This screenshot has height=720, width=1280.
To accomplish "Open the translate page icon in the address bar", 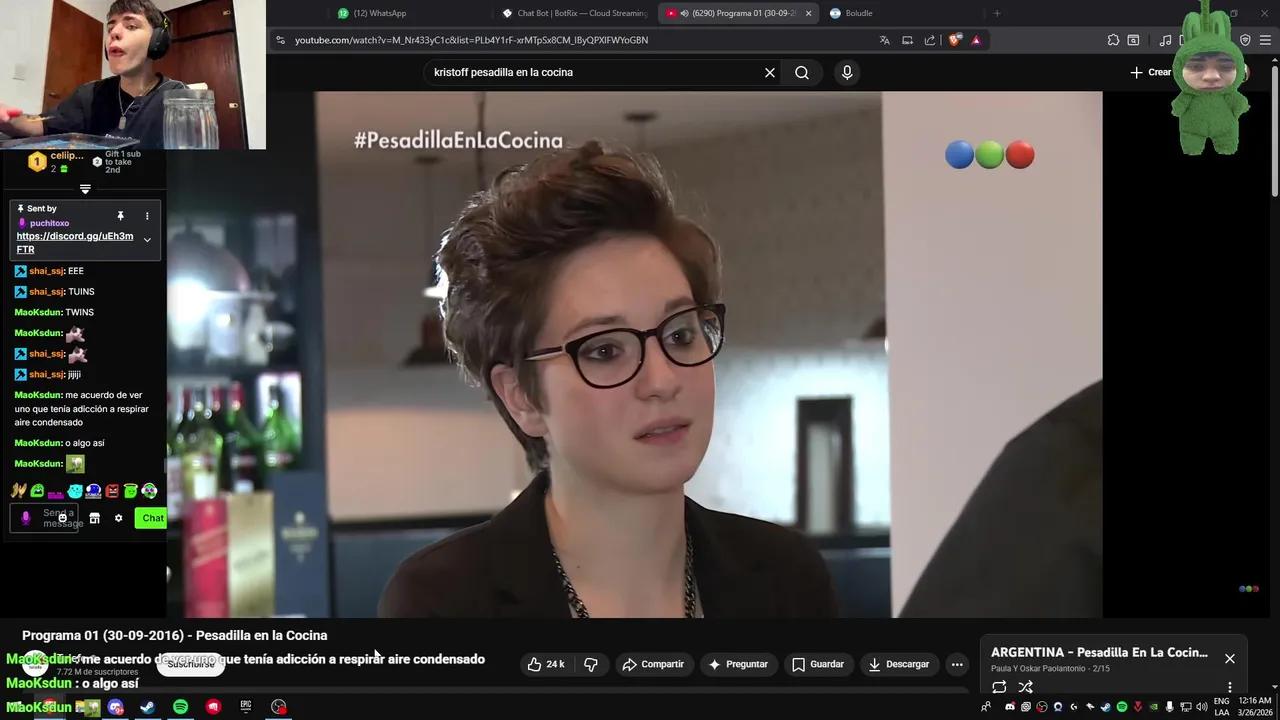I will 884,40.
